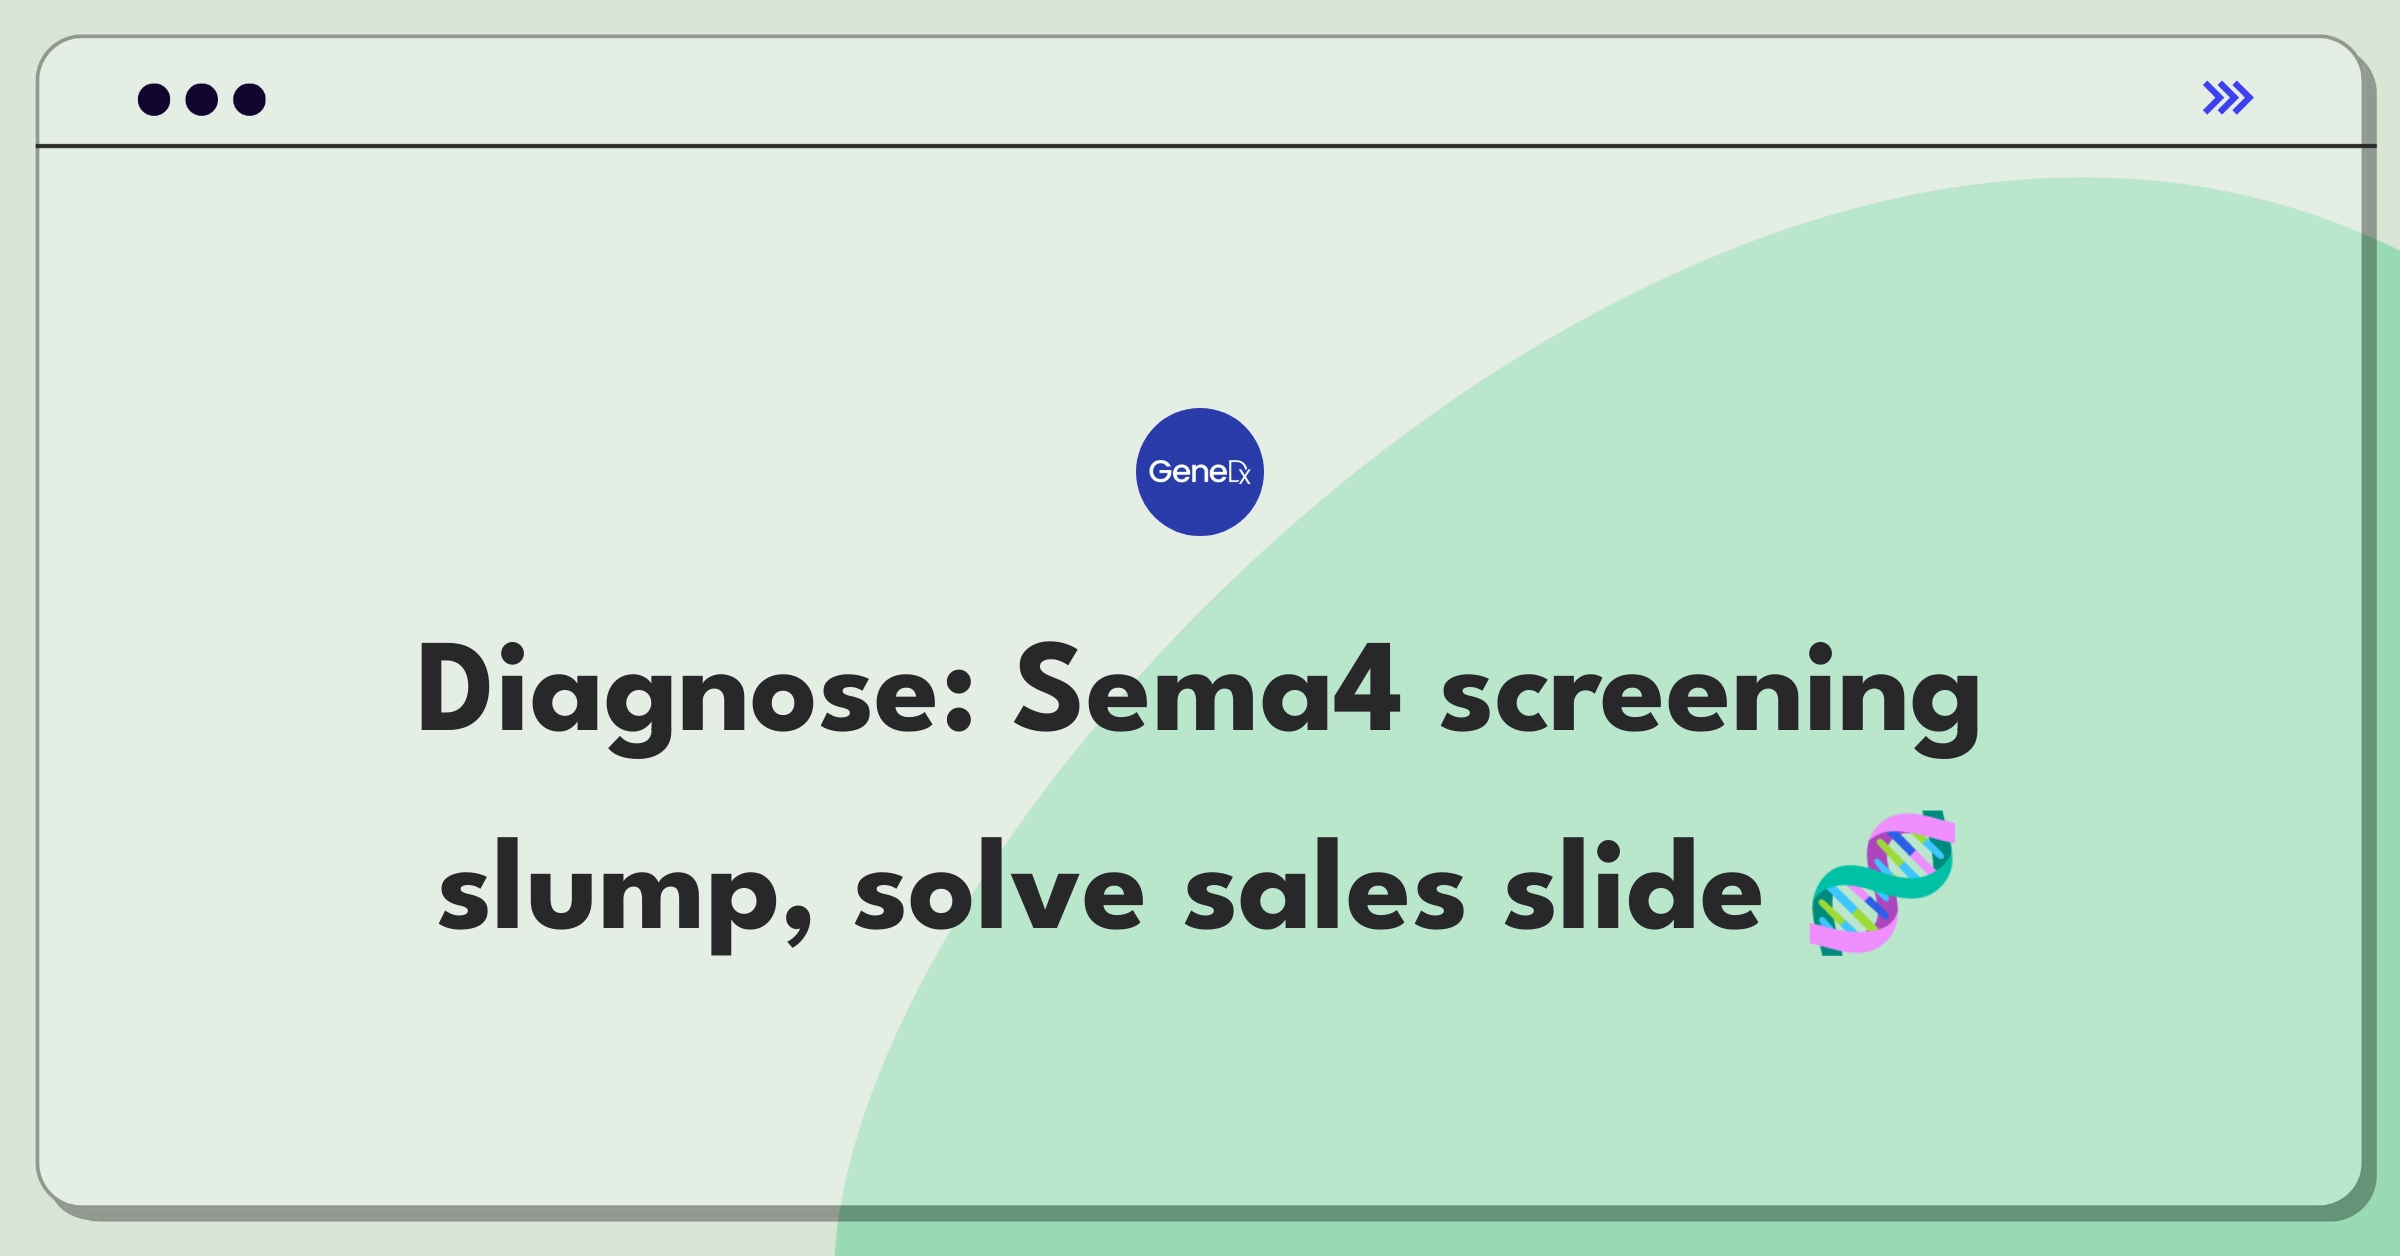Select the word "Sema4" in the title
The image size is (2400, 1256).
pos(1207,690)
